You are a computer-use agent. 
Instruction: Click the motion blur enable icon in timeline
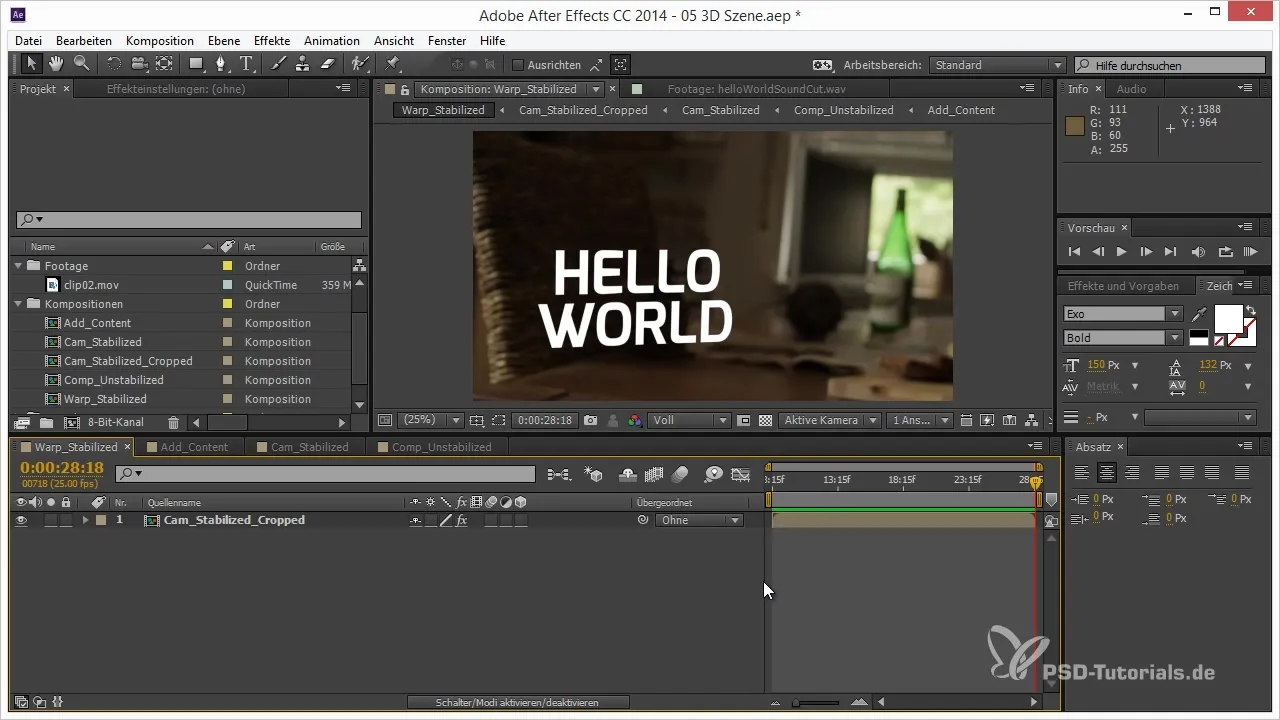pyautogui.click(x=680, y=474)
